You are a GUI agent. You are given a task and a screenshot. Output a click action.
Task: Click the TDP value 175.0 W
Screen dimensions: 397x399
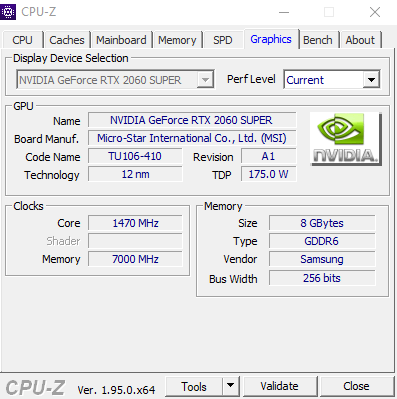[x=268, y=174]
